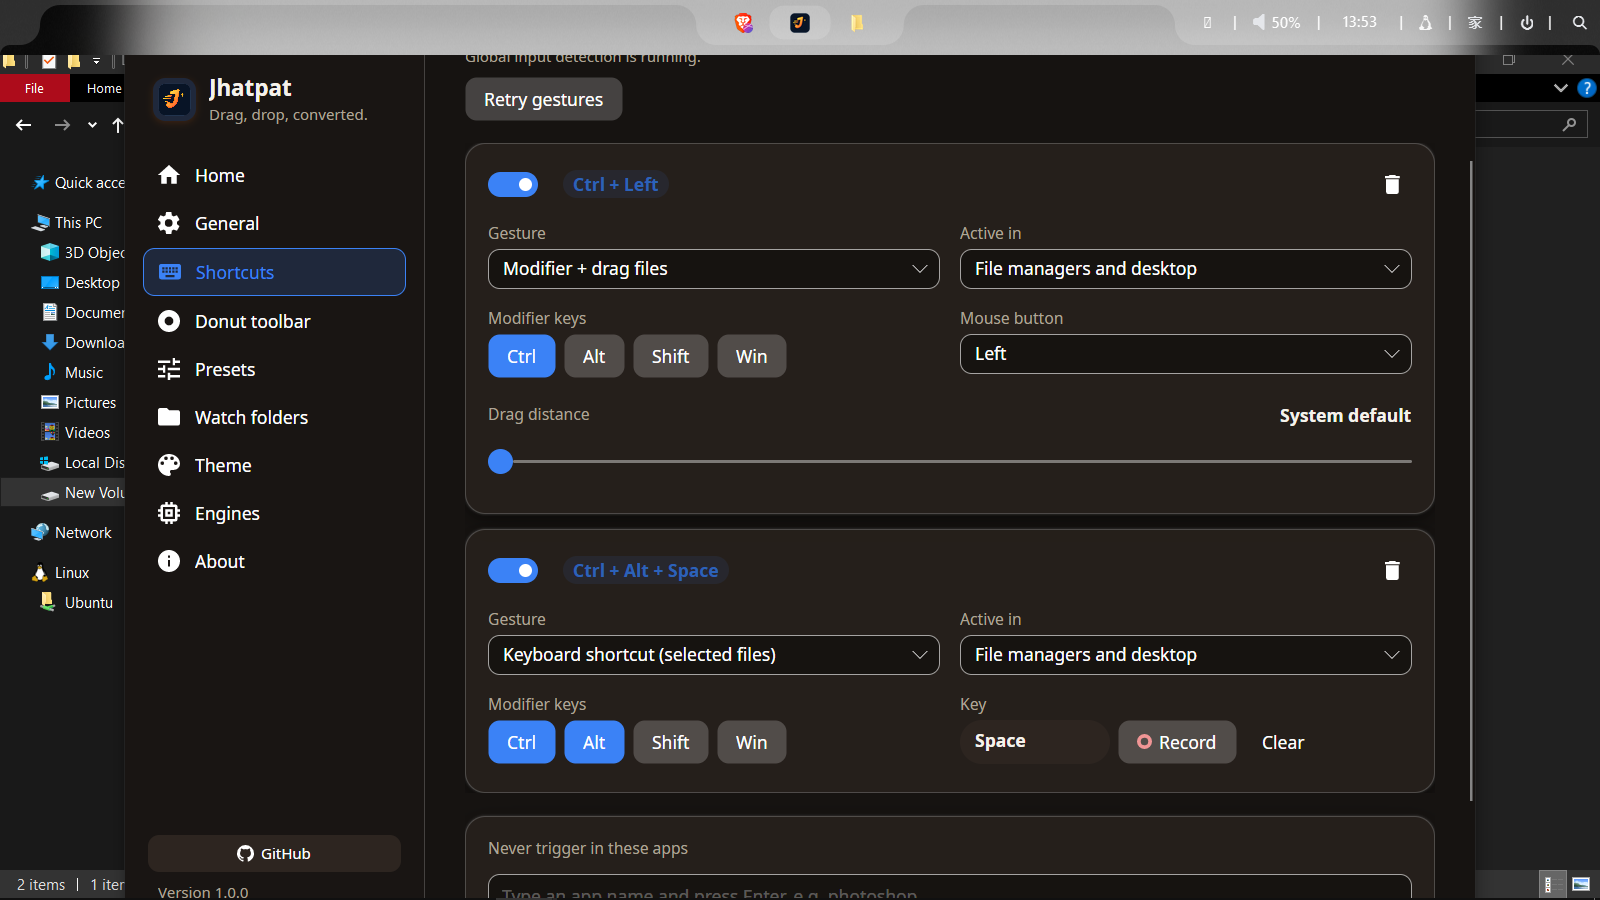This screenshot has height=900, width=1600.
Task: Toggle Shift modifier for Ctrl + Alt + Space shortcut
Action: 671,742
